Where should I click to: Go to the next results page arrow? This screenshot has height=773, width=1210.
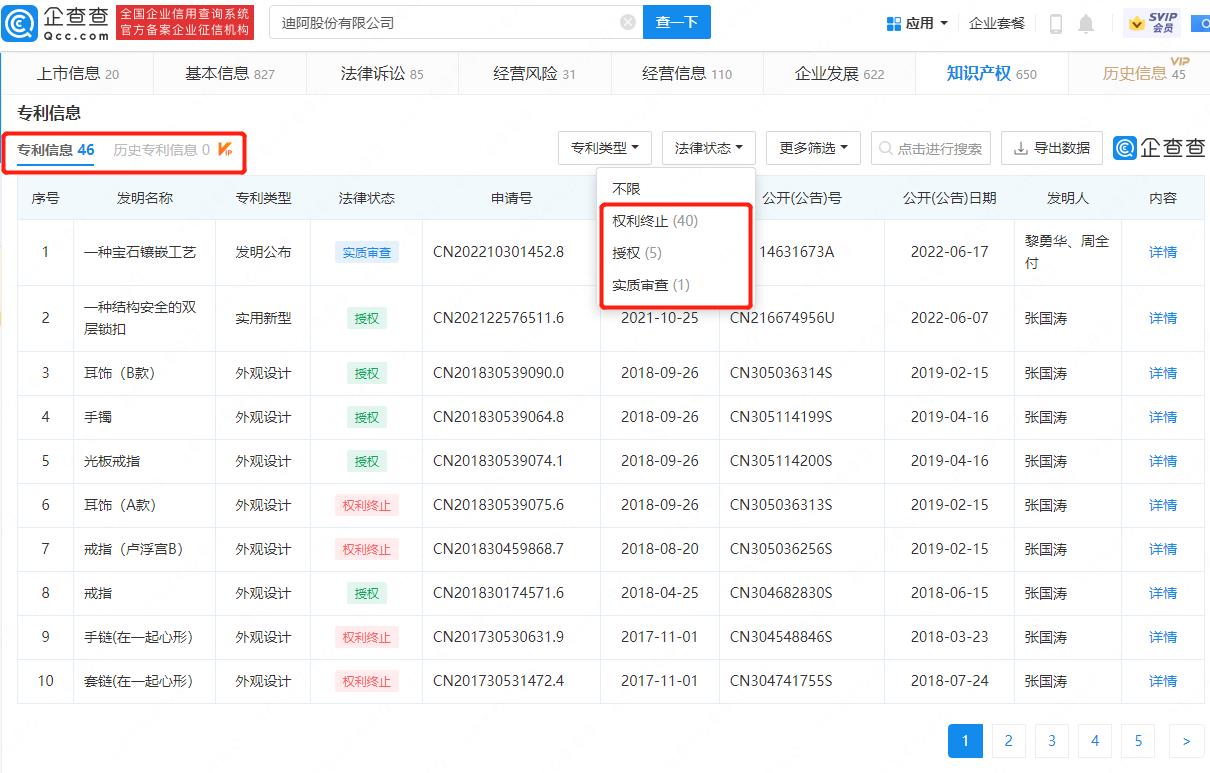tap(1186, 741)
